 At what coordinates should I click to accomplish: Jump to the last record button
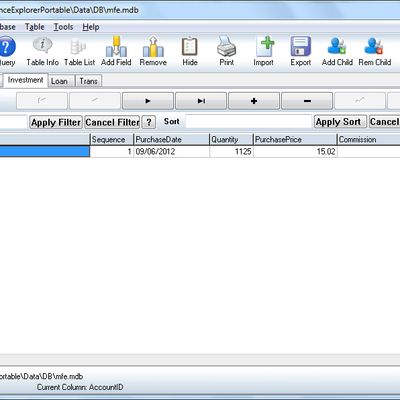coord(201,101)
